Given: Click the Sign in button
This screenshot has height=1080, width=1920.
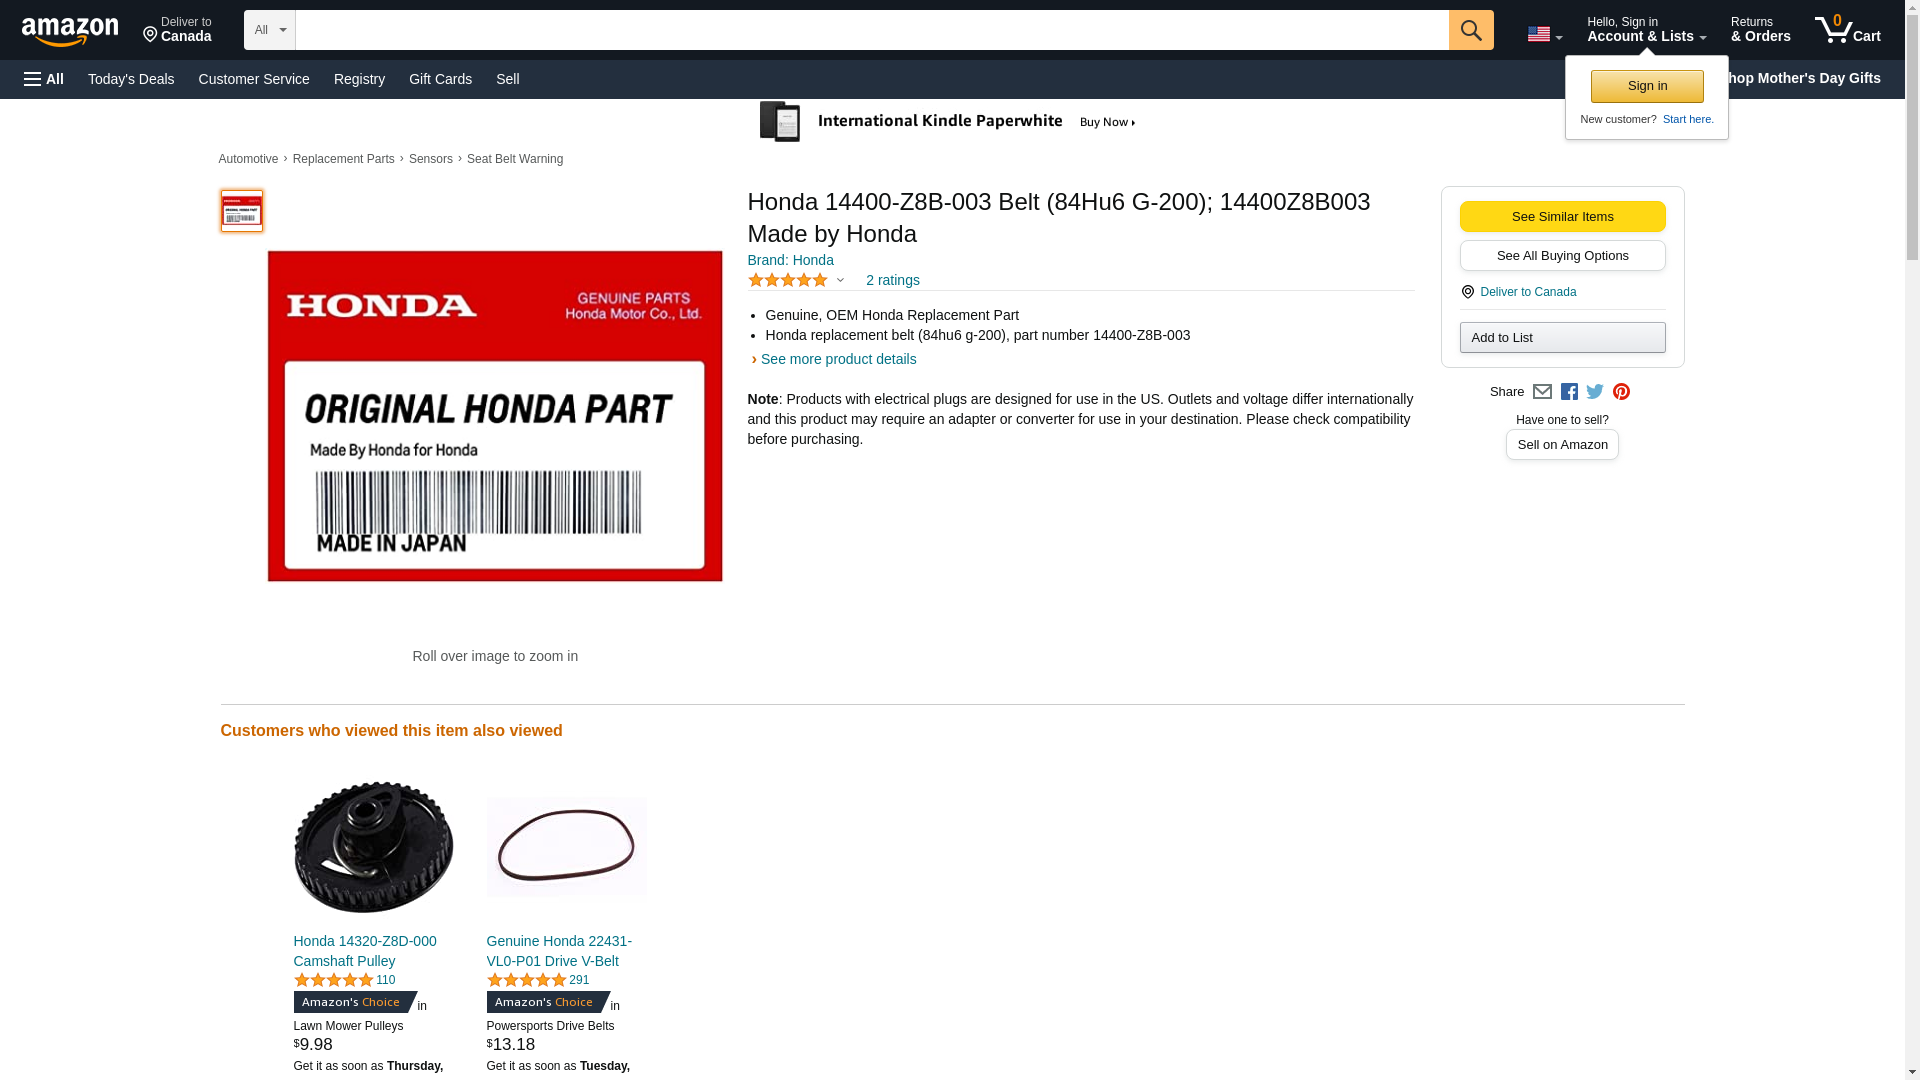Looking at the screenshot, I should (x=1647, y=86).
